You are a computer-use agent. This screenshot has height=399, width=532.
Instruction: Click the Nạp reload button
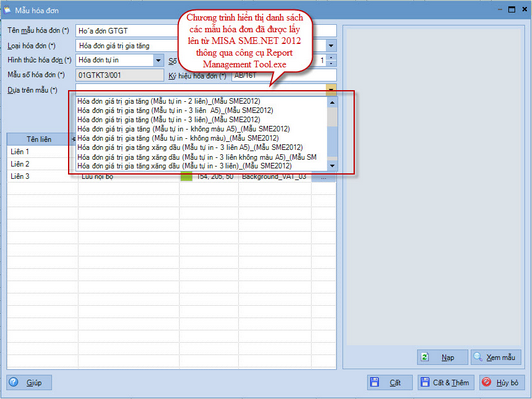pos(442,357)
